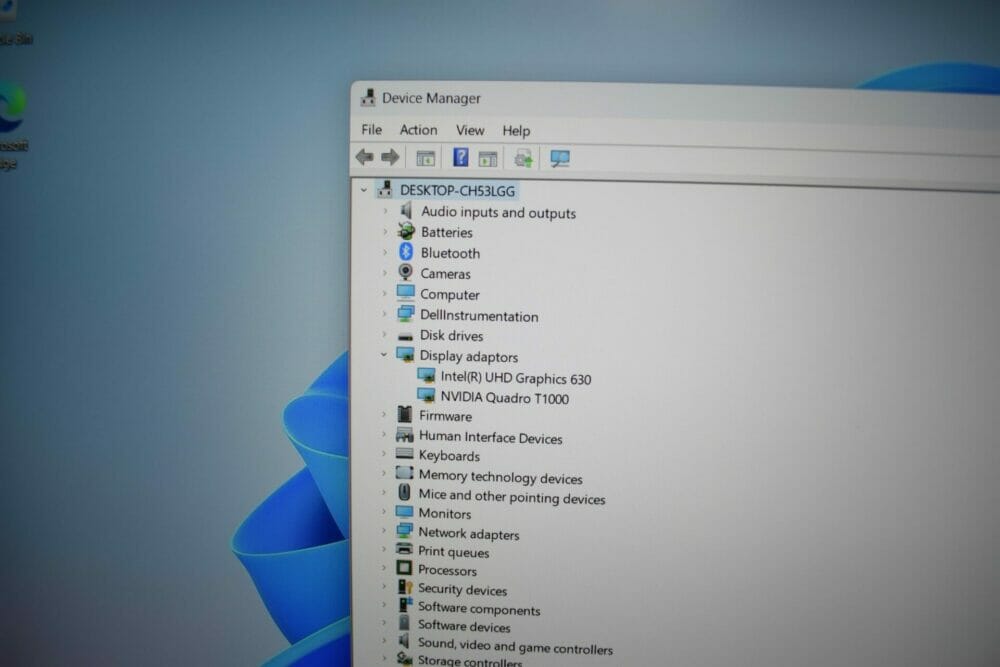The image size is (1000, 667).
Task: Expand the Cameras category arrow
Action: [385, 272]
